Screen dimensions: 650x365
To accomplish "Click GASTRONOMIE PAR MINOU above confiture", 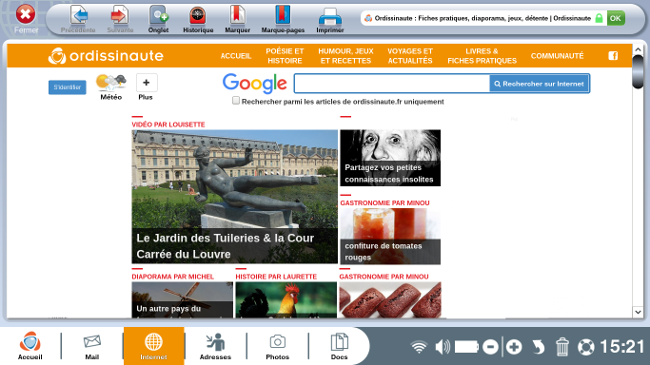I will tap(385, 203).
